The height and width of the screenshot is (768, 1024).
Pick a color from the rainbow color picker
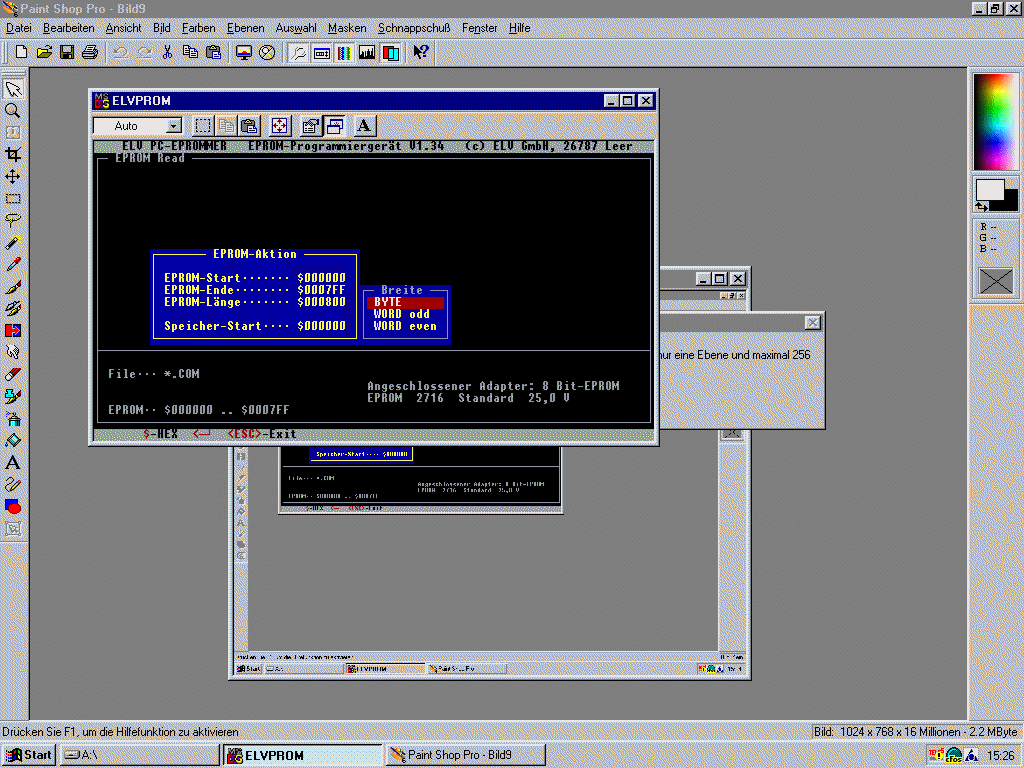995,122
